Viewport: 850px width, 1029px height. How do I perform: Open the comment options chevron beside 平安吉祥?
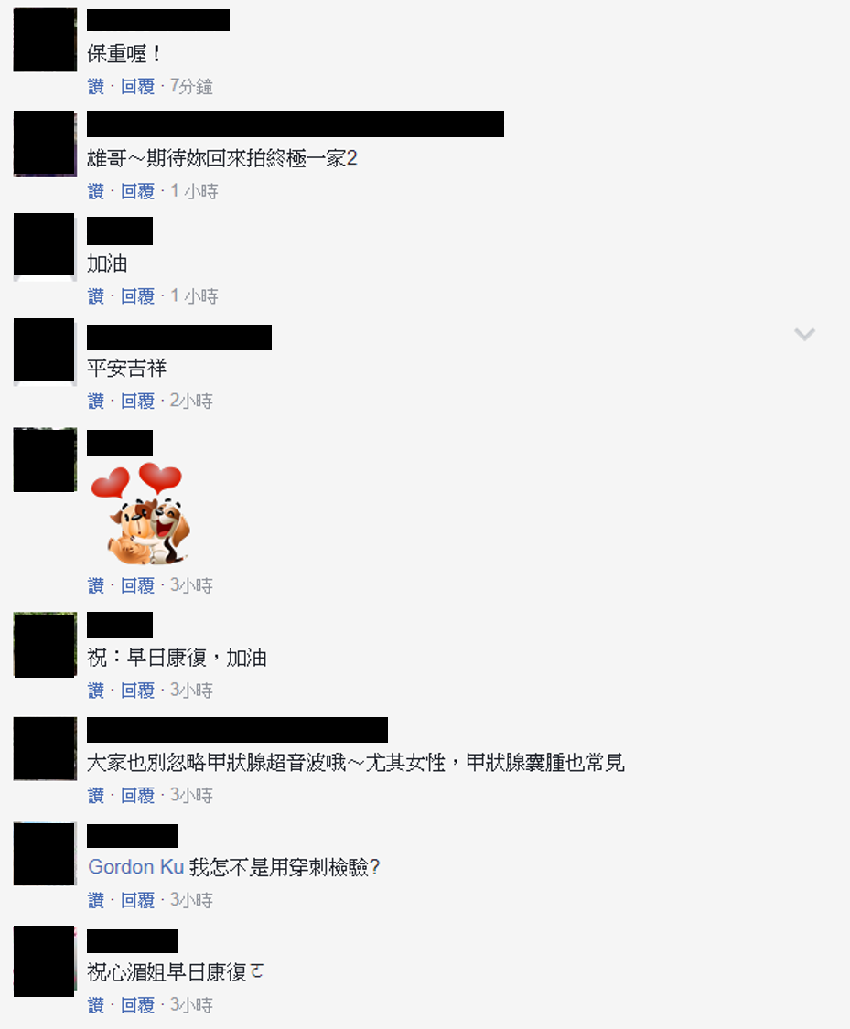pos(804,334)
